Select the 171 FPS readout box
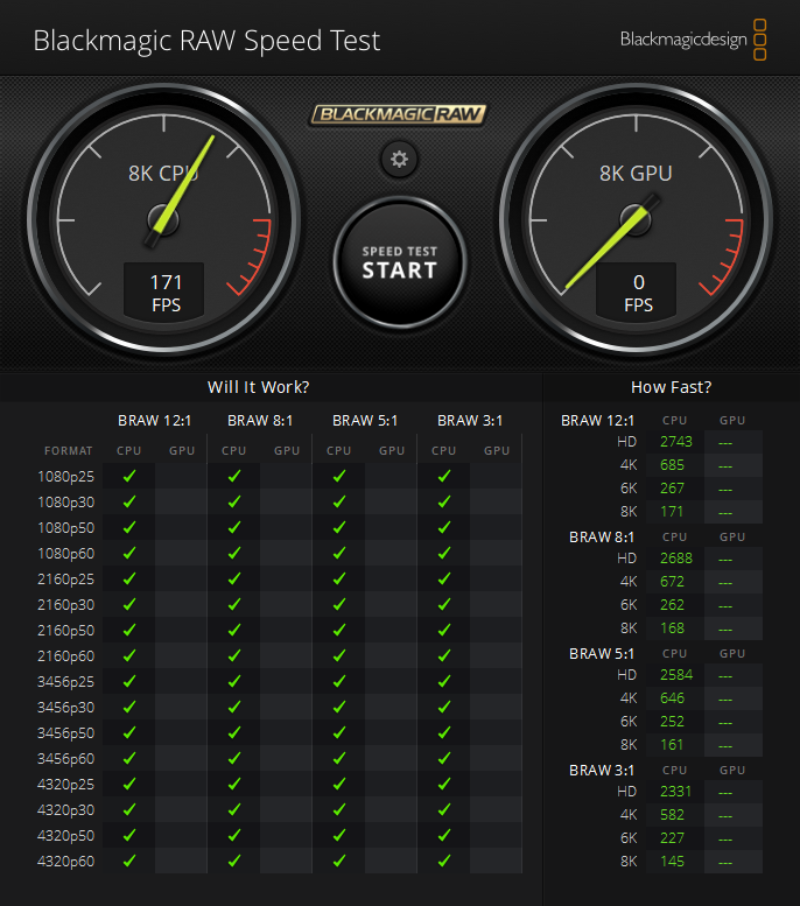Viewport: 800px width, 906px height. [x=165, y=291]
